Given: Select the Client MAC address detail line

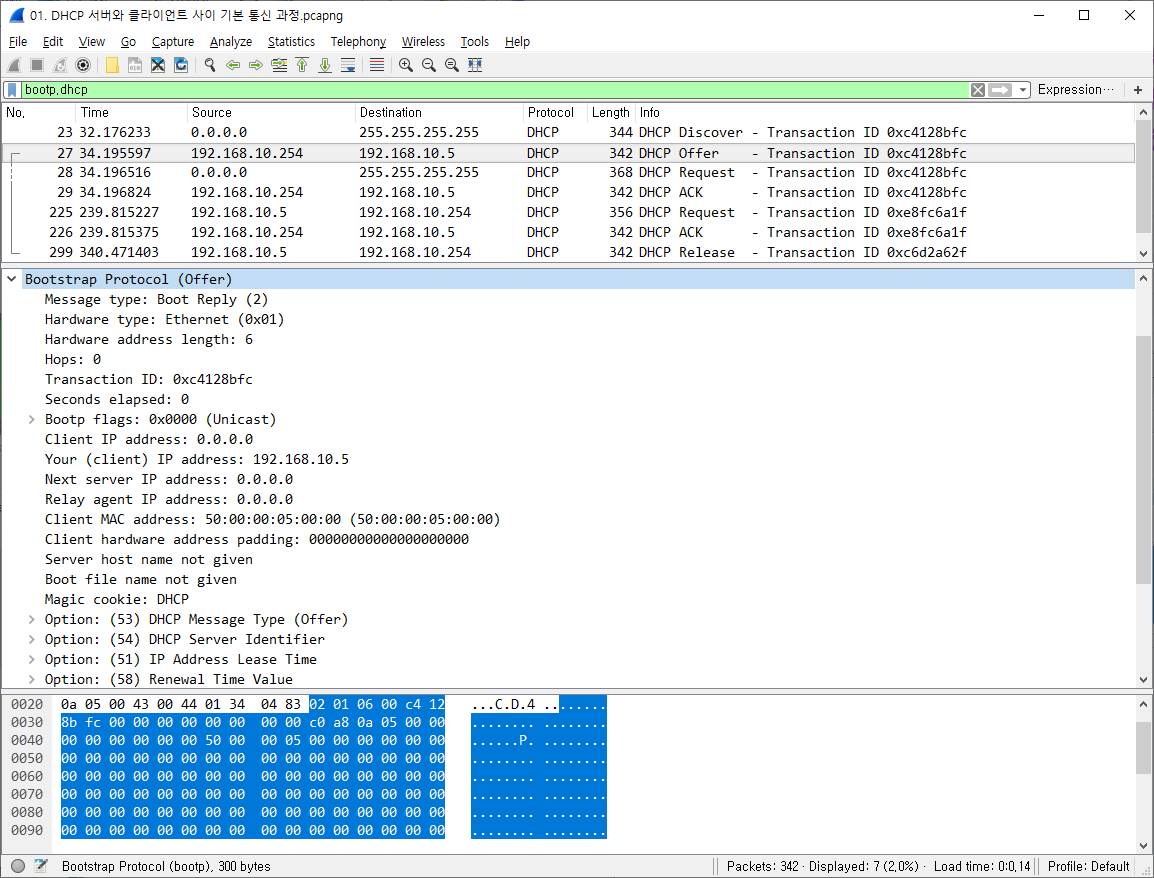Looking at the screenshot, I should pos(272,520).
